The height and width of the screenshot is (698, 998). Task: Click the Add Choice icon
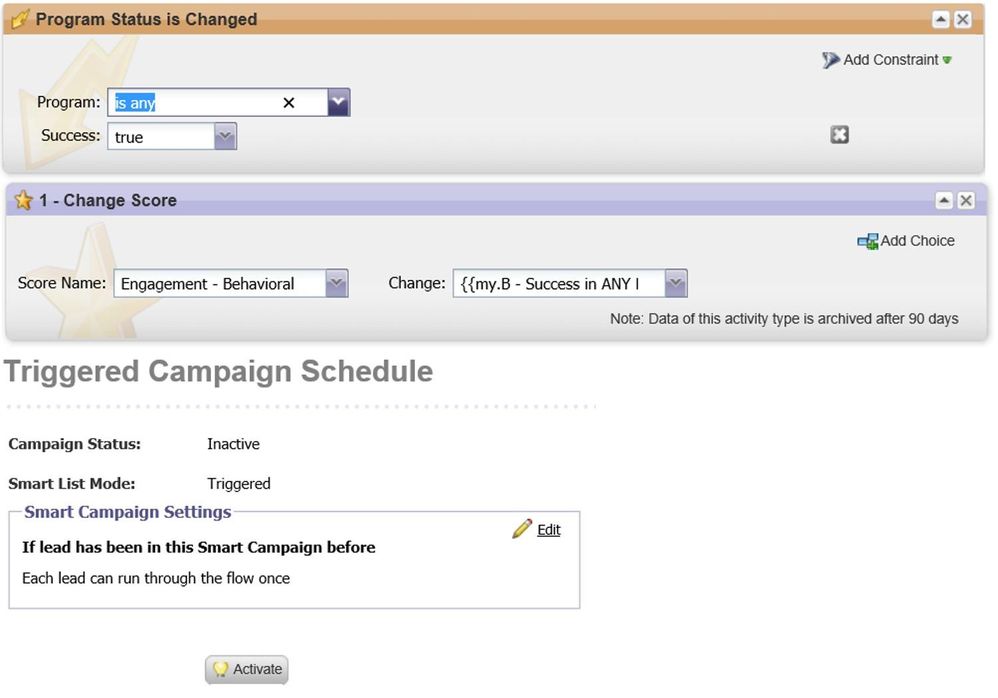point(868,241)
